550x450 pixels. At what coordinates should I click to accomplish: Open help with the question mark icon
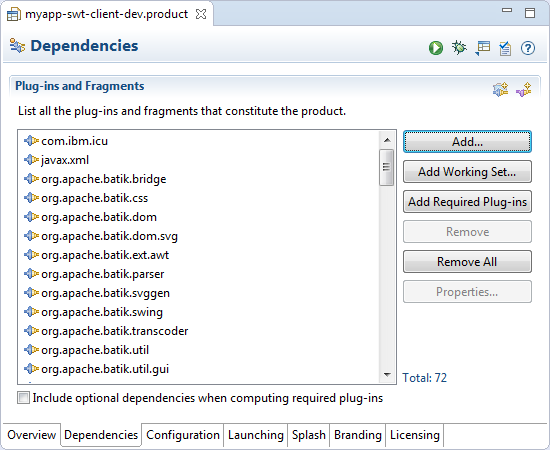(528, 48)
